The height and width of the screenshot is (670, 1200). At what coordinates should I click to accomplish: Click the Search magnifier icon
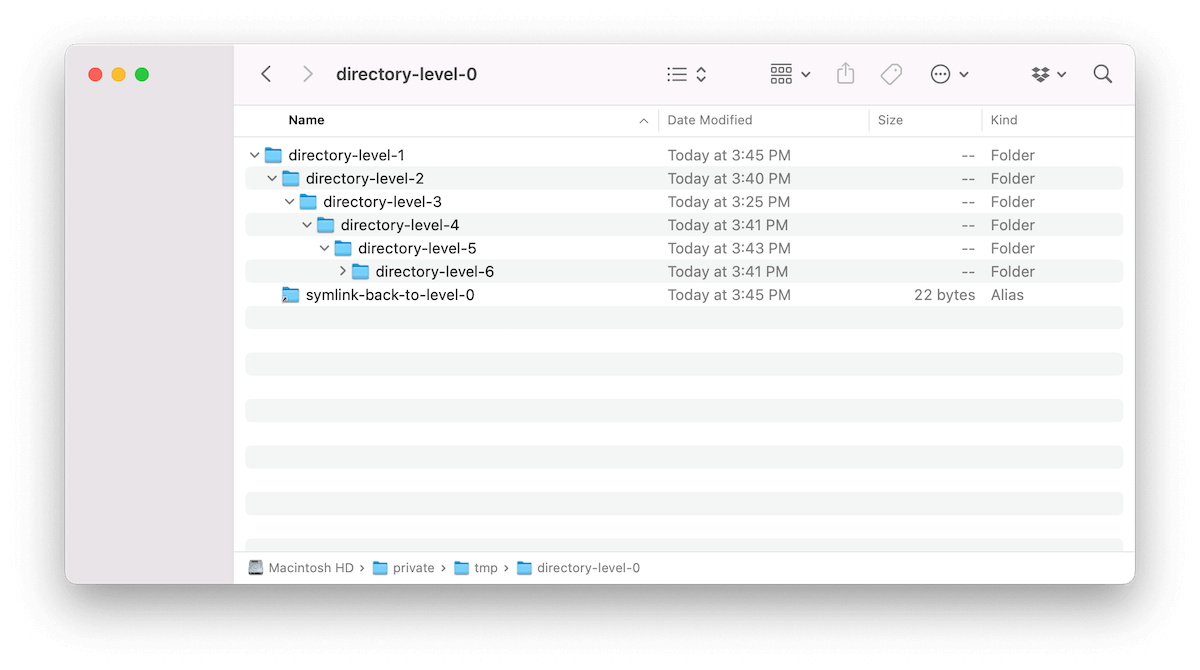tap(1103, 74)
